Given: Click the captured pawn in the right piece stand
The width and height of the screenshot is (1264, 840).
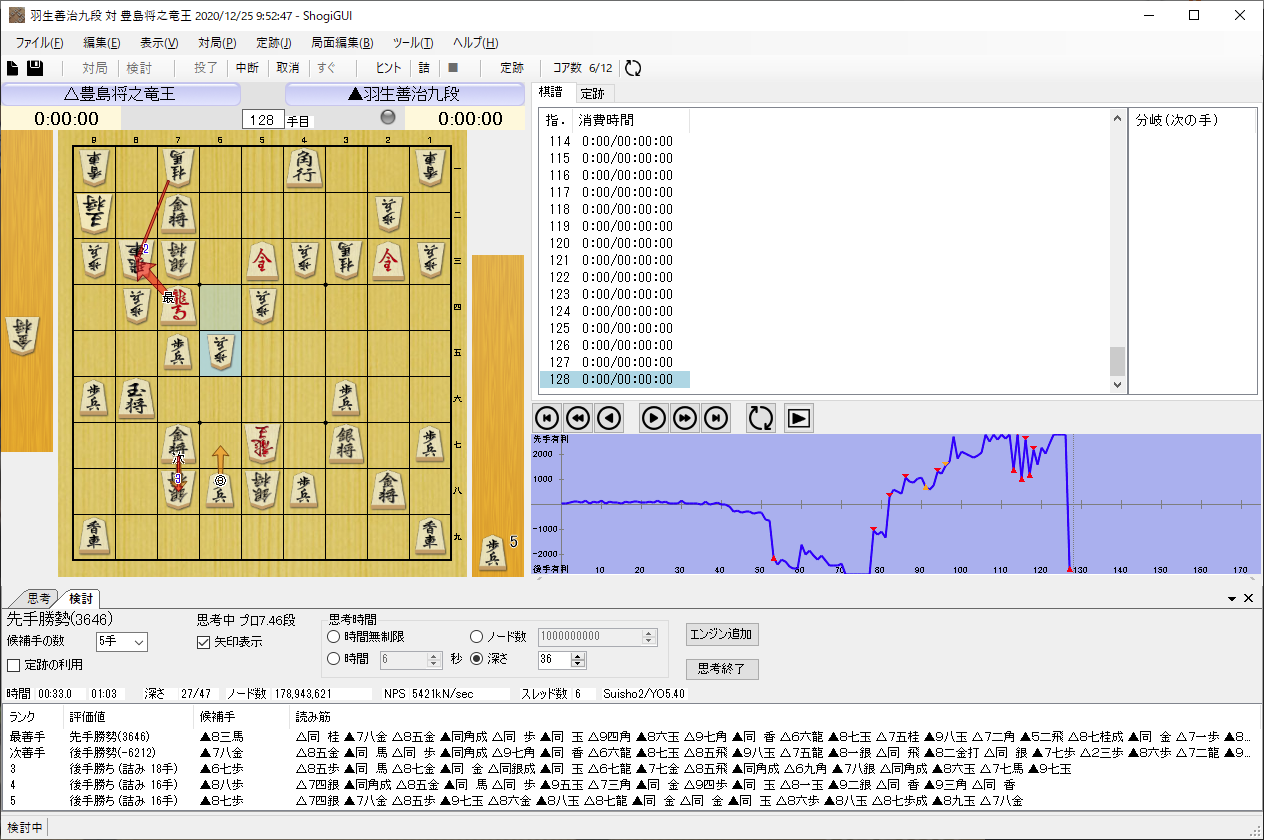Looking at the screenshot, I should click(x=491, y=552).
